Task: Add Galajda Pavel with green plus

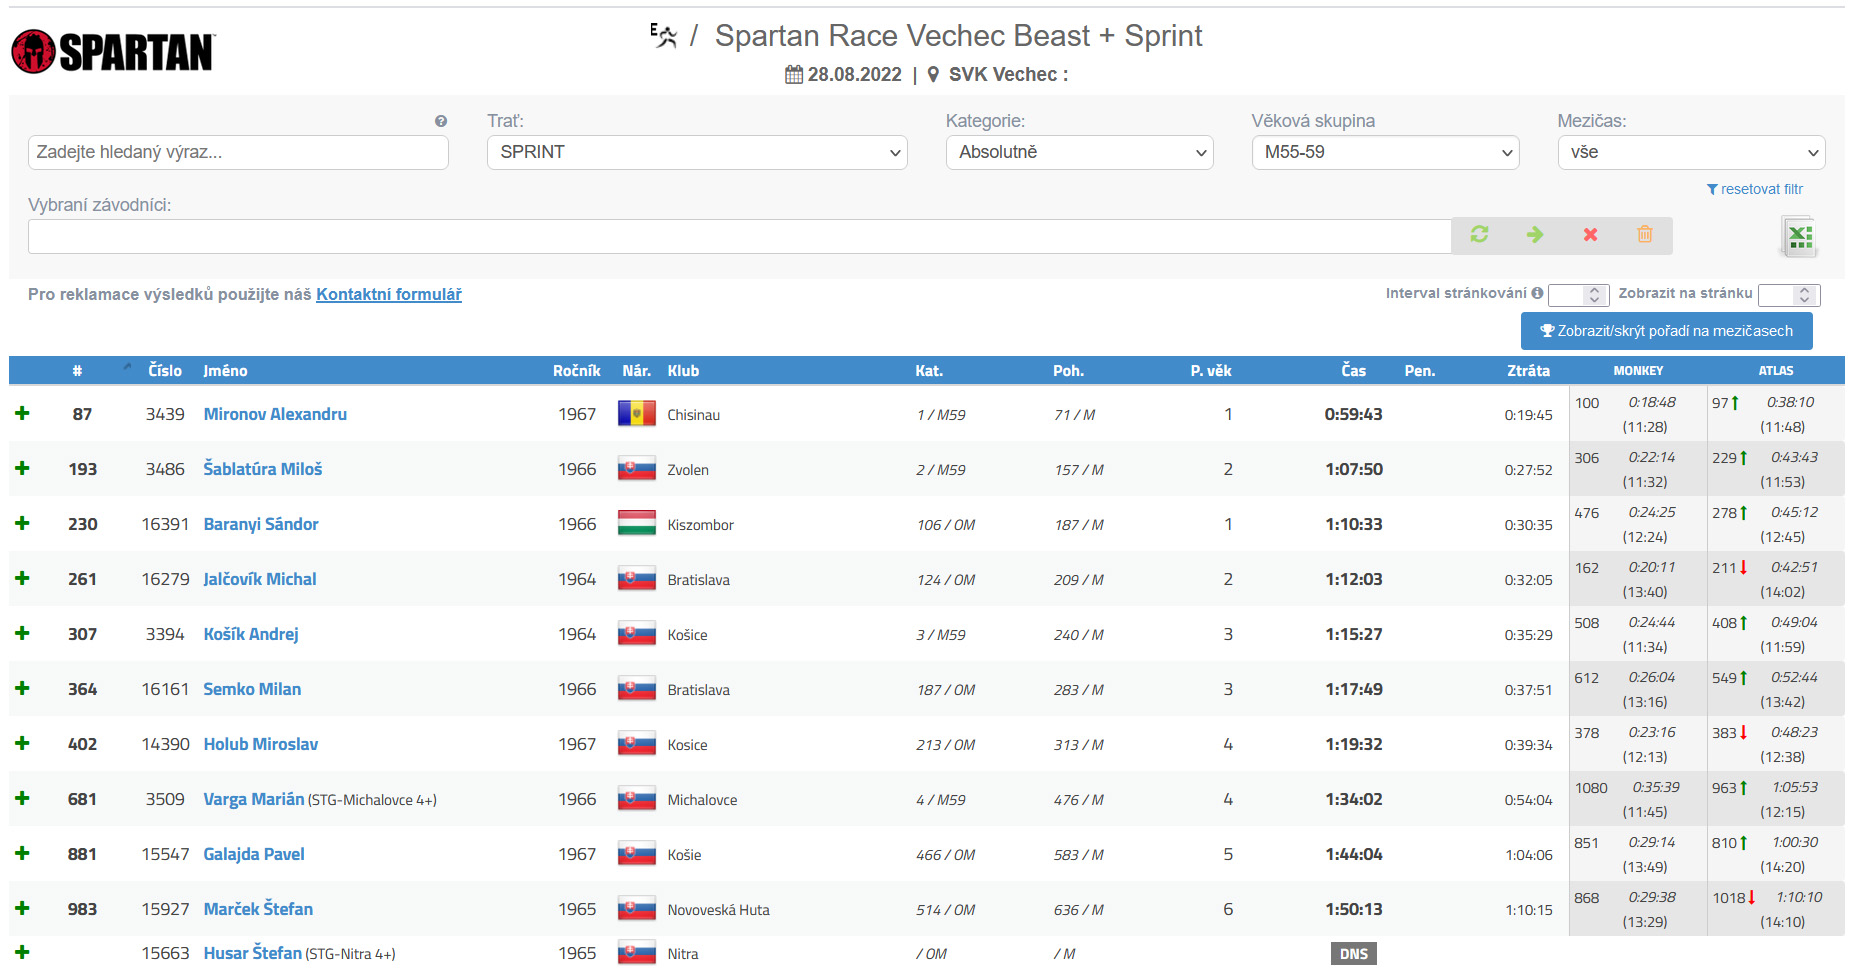Action: click(22, 853)
